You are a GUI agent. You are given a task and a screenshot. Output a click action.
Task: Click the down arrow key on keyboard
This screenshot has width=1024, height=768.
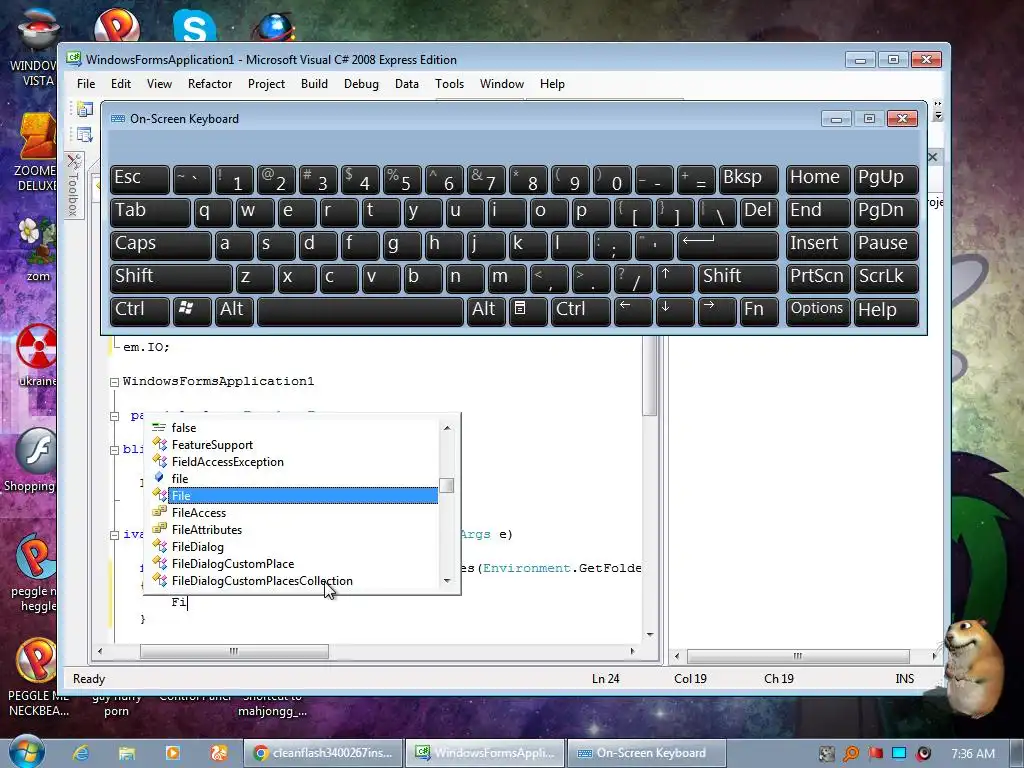click(675, 311)
